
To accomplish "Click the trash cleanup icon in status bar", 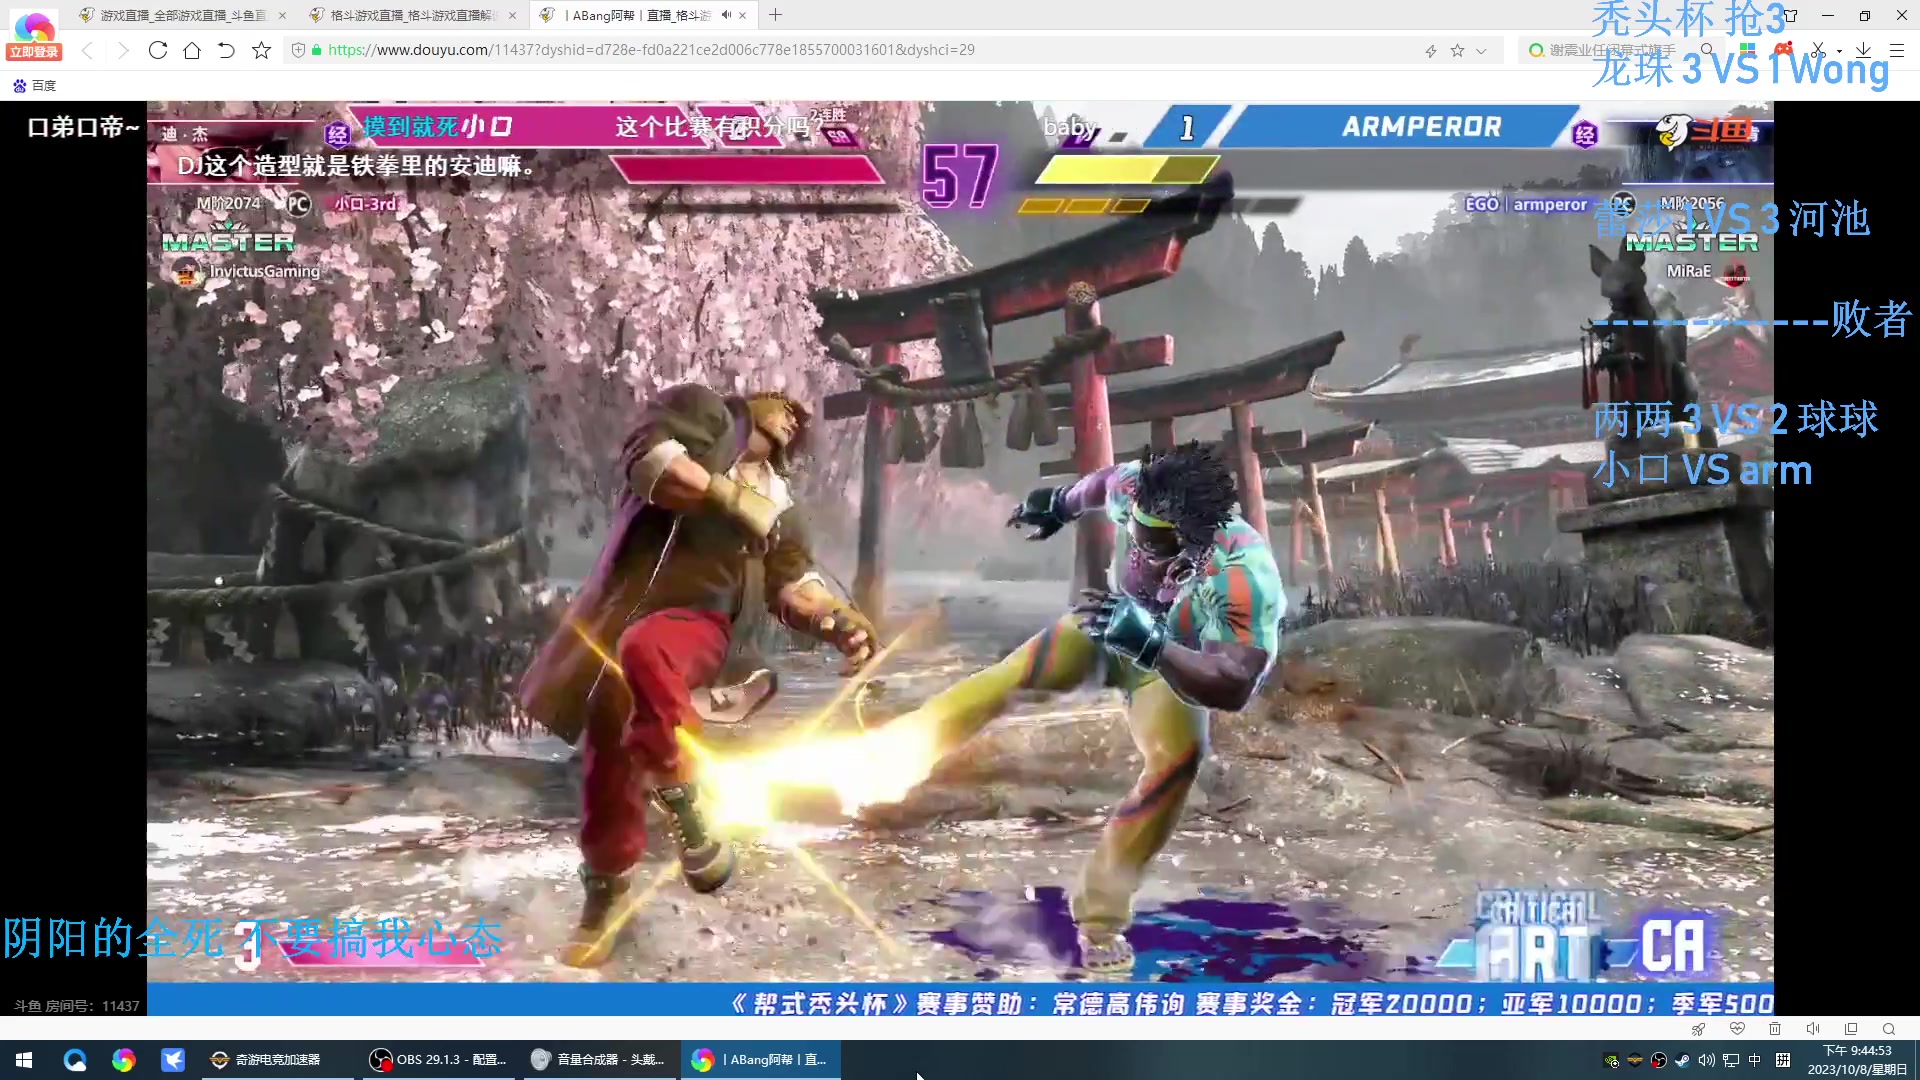I will tap(1775, 1028).
